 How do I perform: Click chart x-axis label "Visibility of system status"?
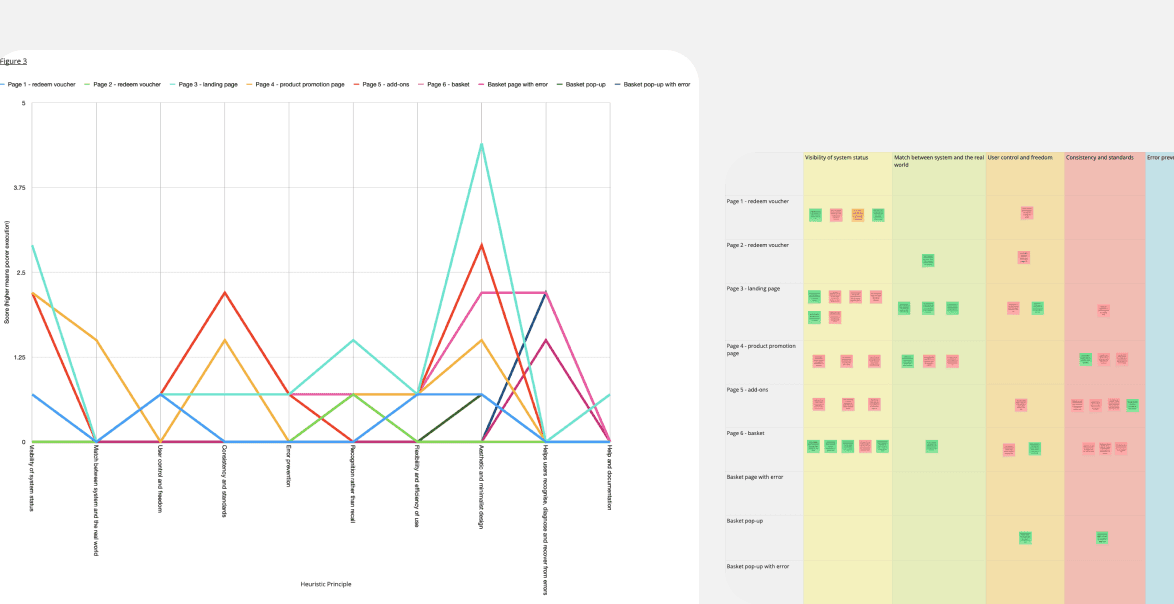click(x=31, y=478)
